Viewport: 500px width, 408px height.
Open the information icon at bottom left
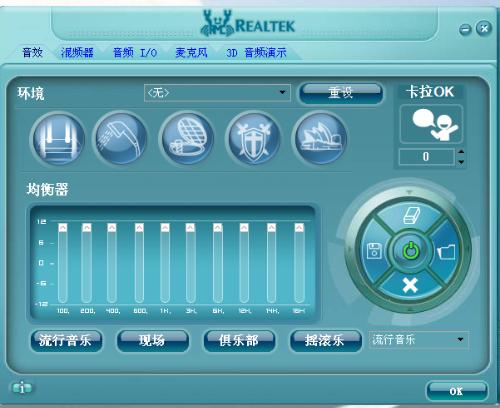tap(22, 388)
